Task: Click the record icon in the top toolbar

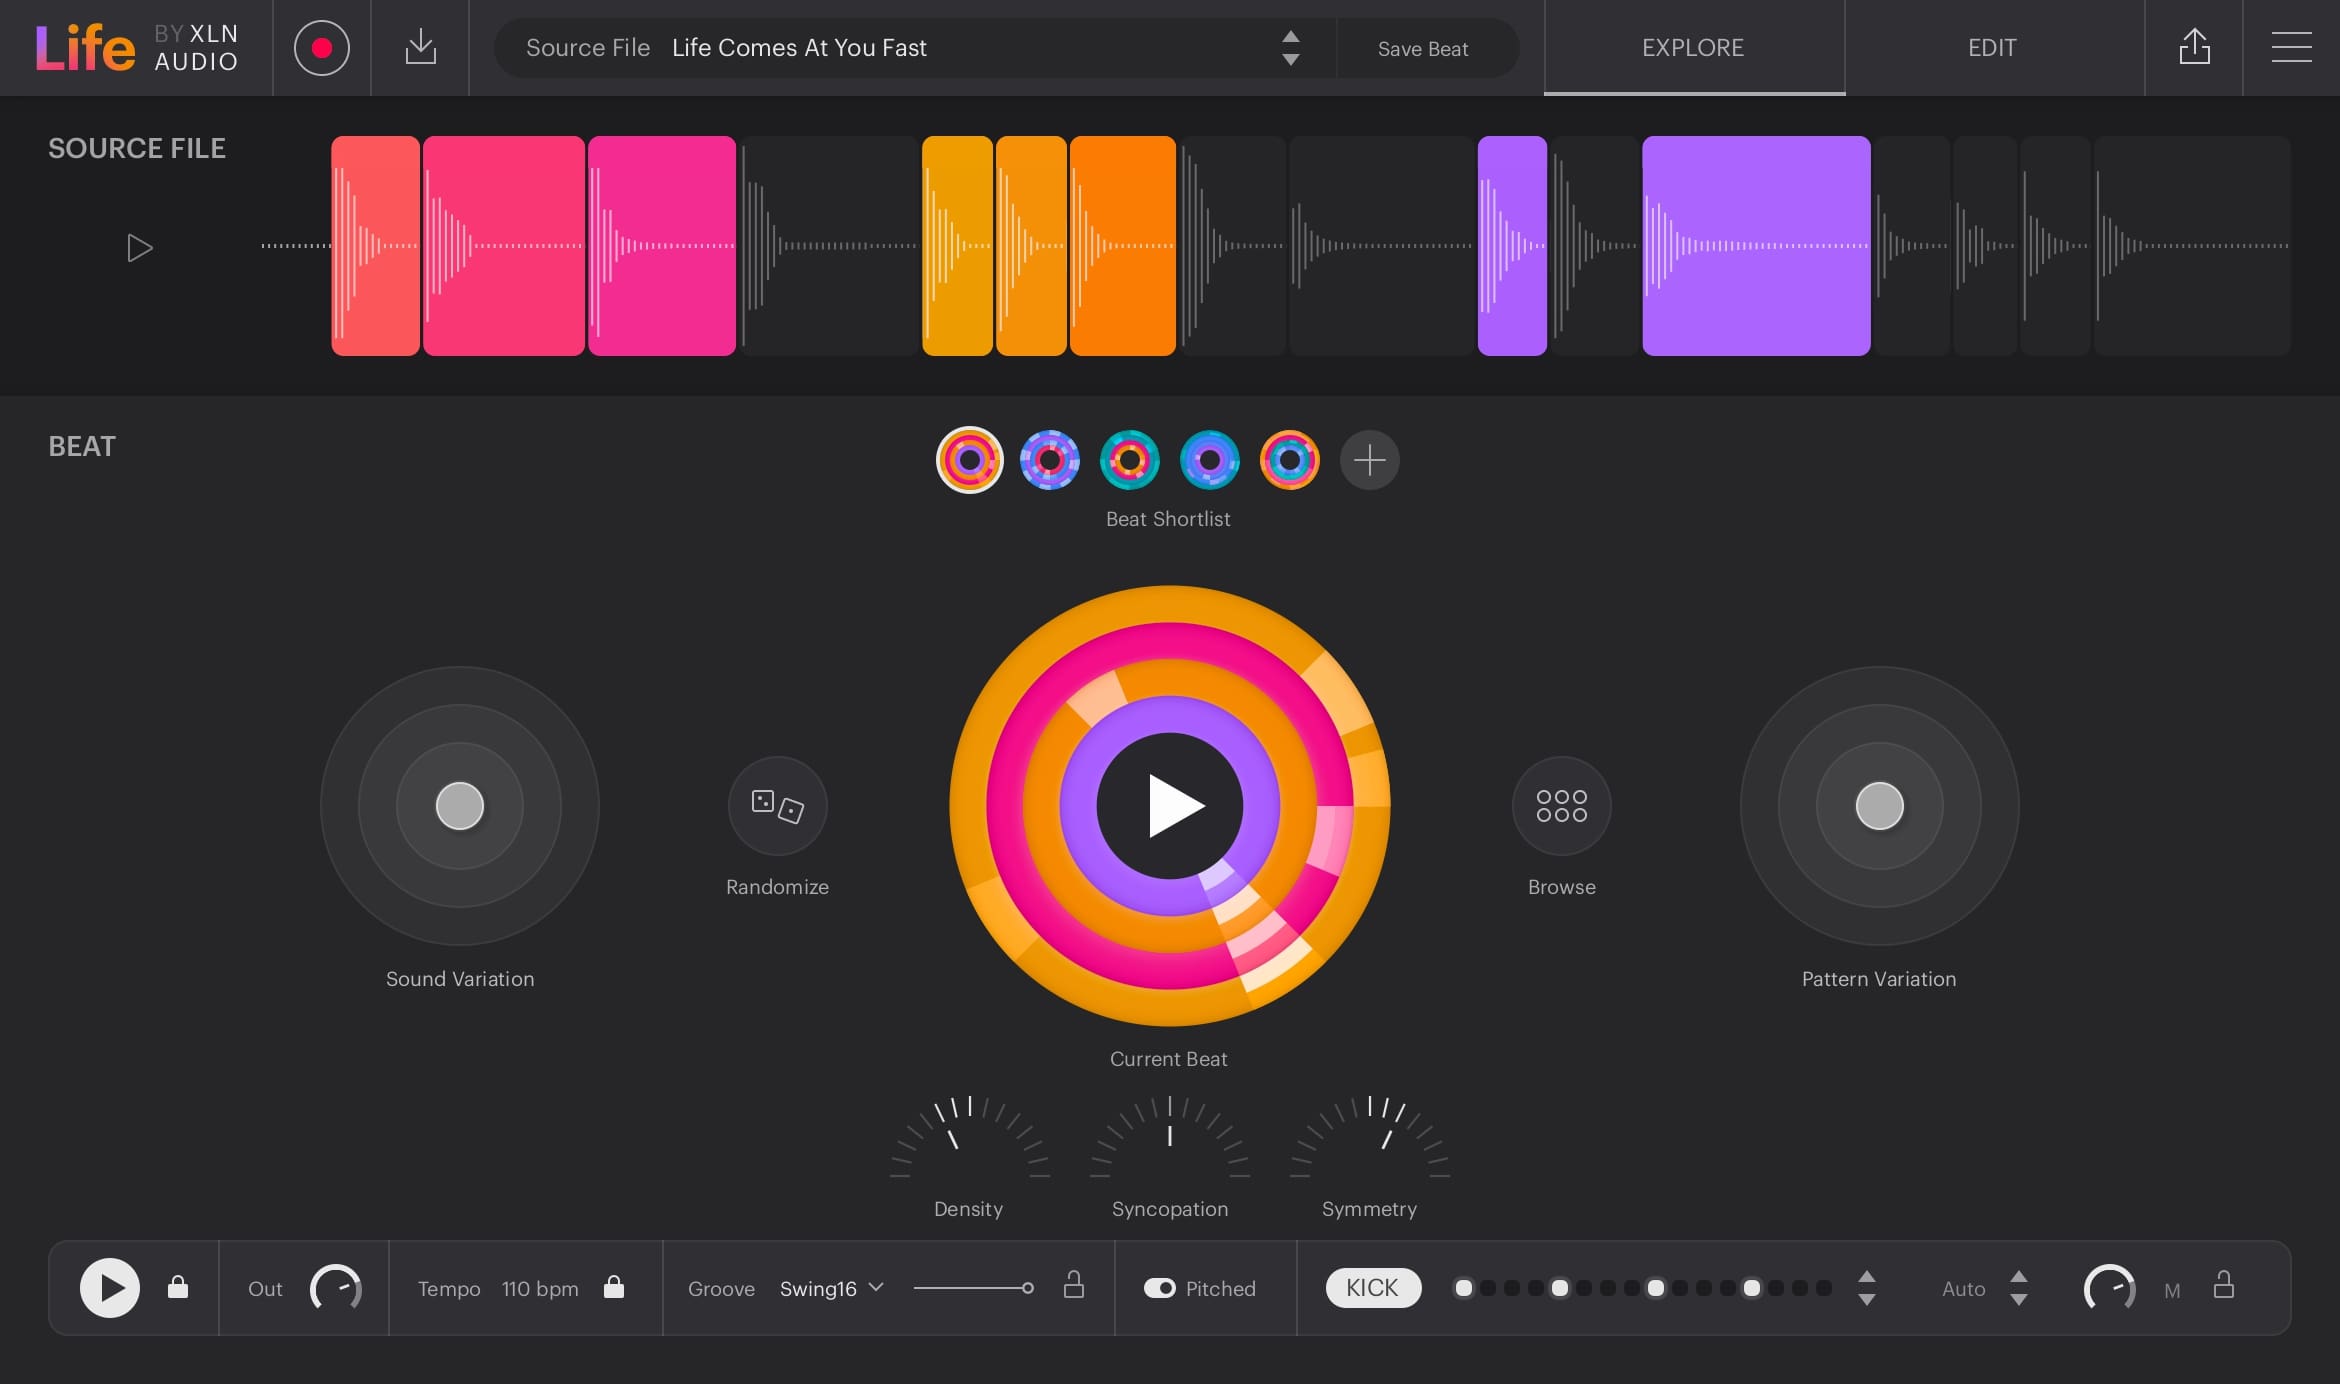Action: [321, 47]
